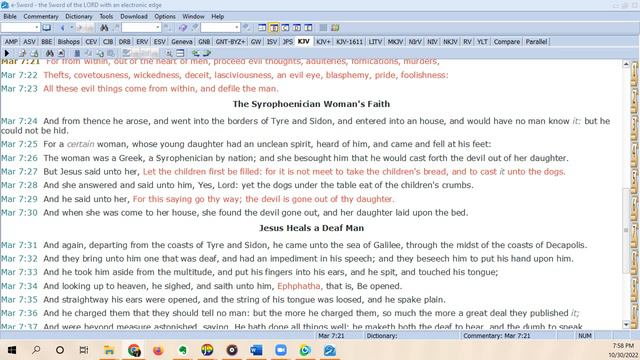640x360 pixels.
Task: Switch to the ASV Bible tab
Action: (x=29, y=42)
